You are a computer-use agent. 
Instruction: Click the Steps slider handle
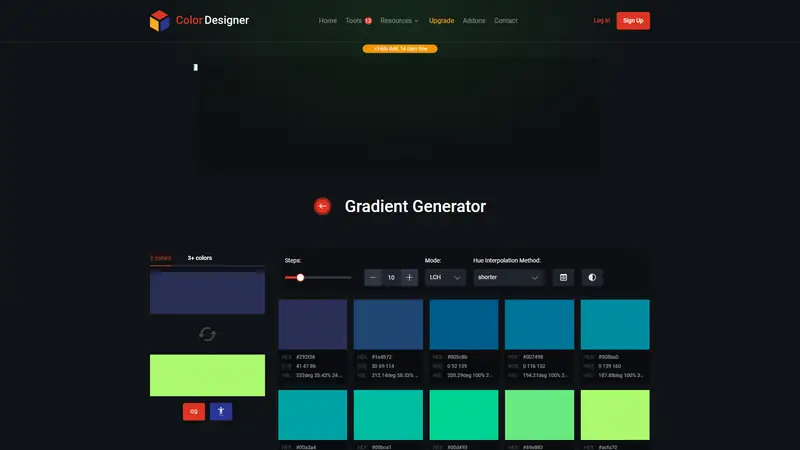[301, 278]
